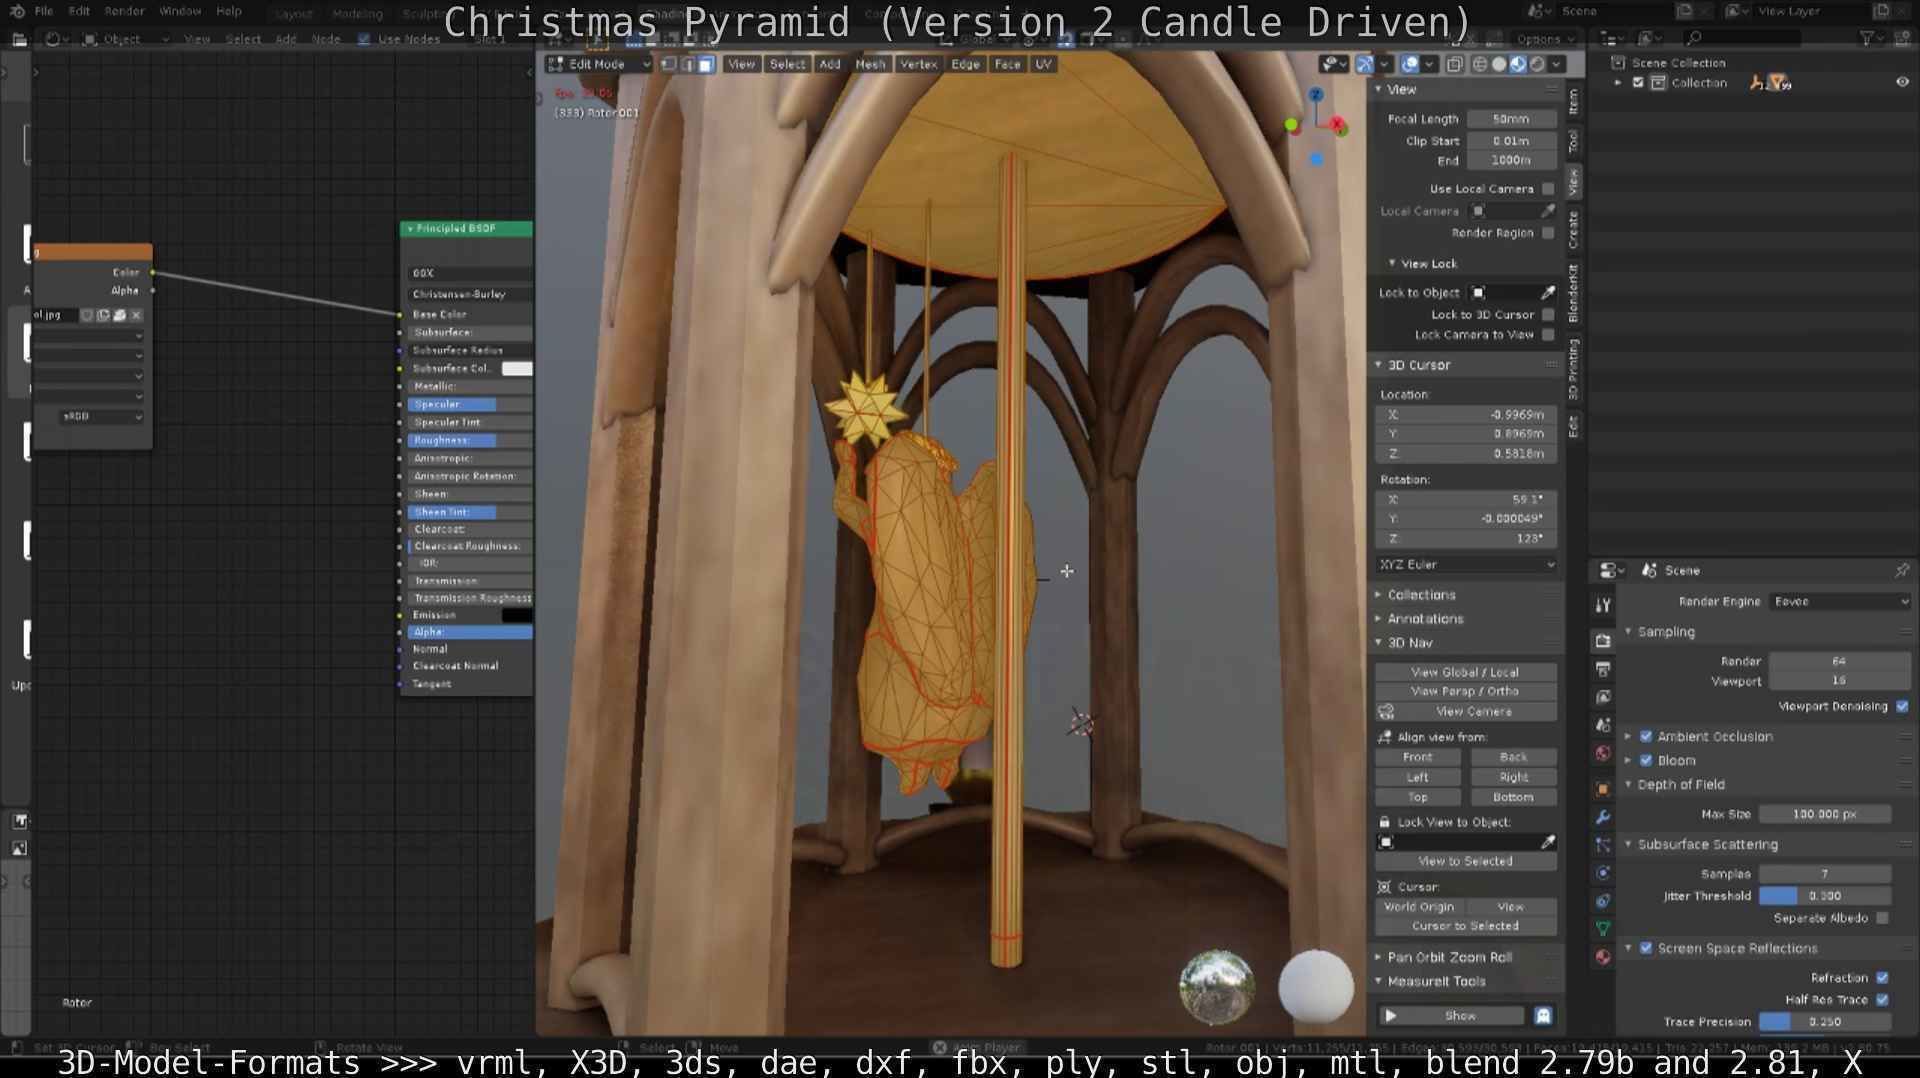Open Edit Mode dropdown
The height and width of the screenshot is (1078, 1920).
[599, 64]
